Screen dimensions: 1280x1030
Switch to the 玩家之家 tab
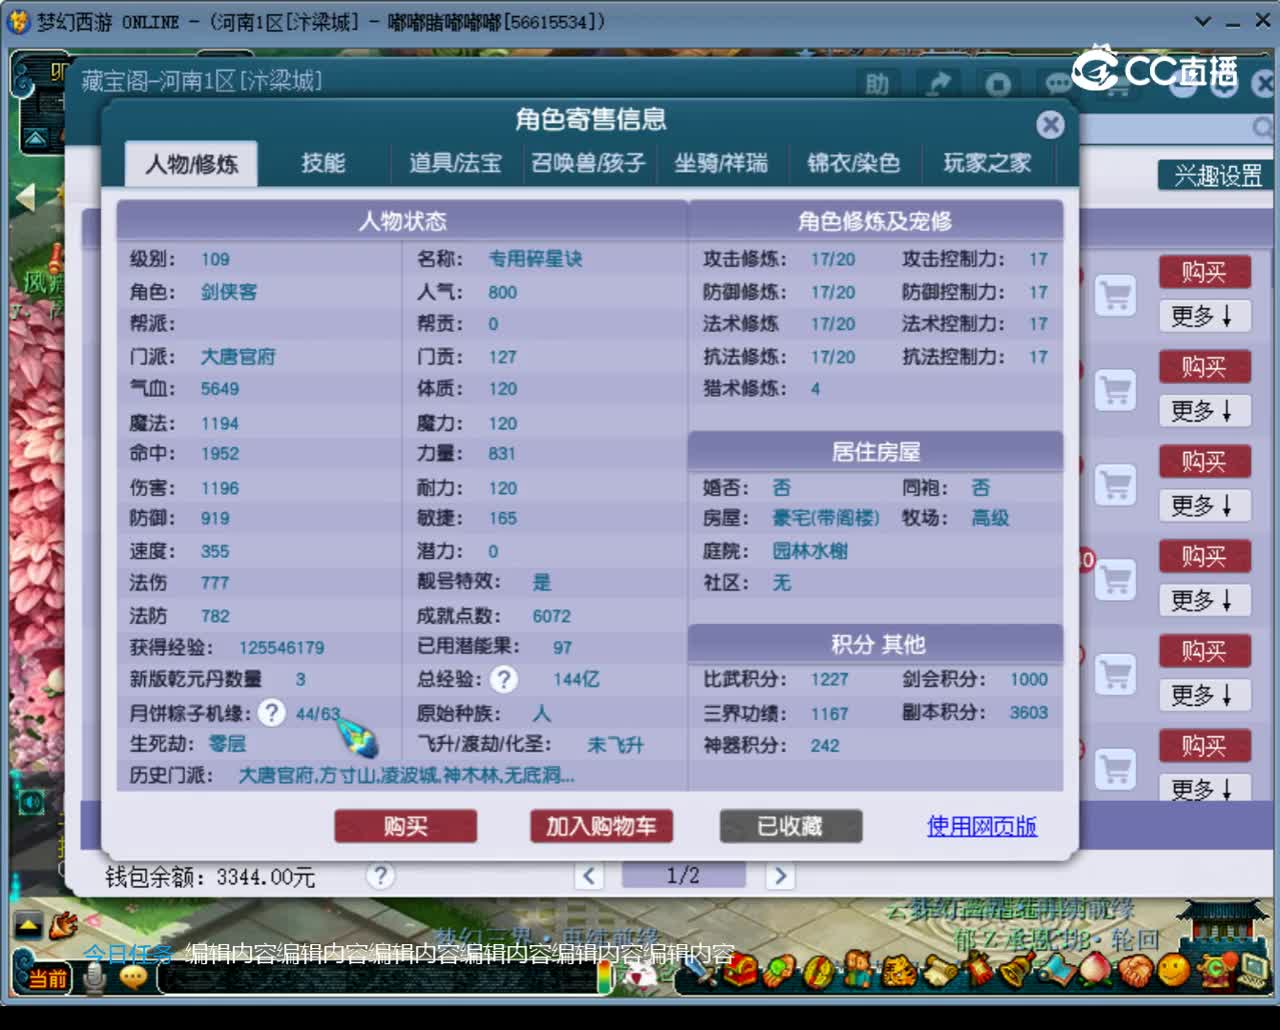pyautogui.click(x=987, y=163)
